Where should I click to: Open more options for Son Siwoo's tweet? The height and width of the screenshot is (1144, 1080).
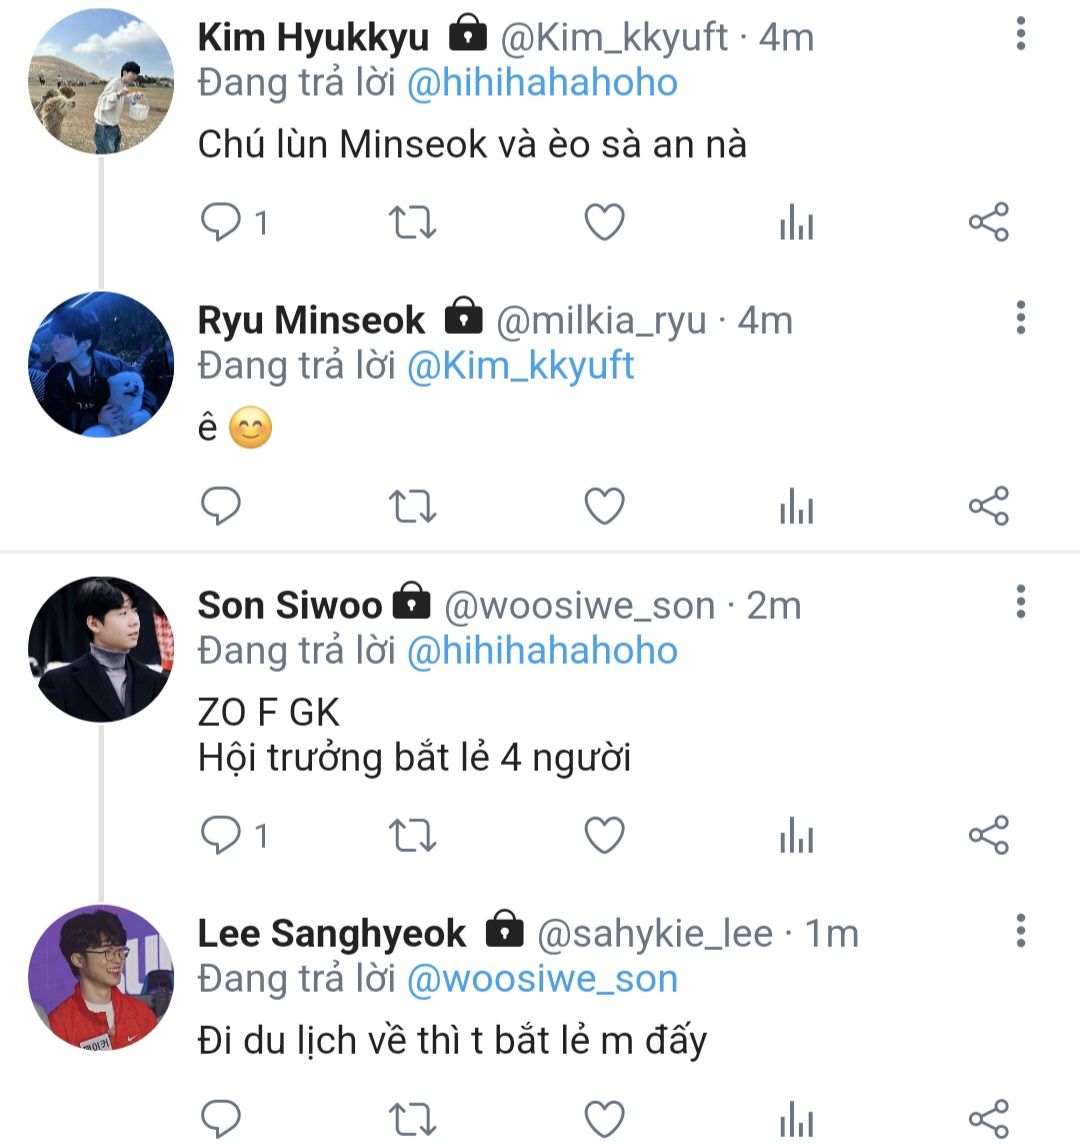click(x=1020, y=602)
